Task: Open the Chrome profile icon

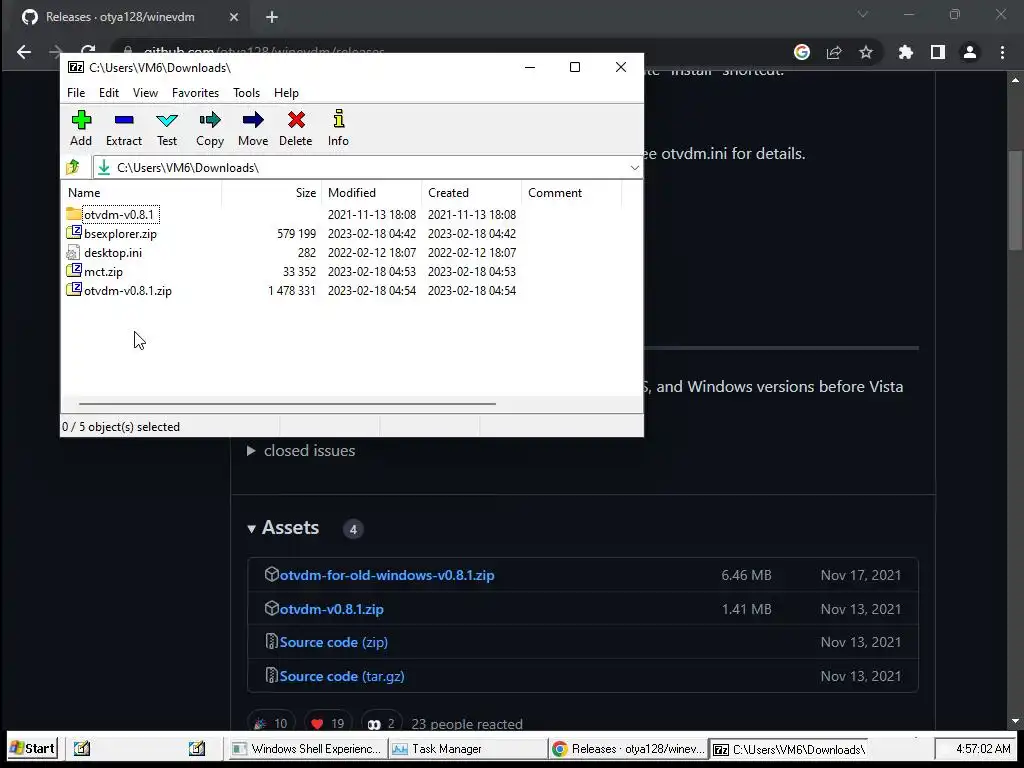Action: [x=970, y=52]
